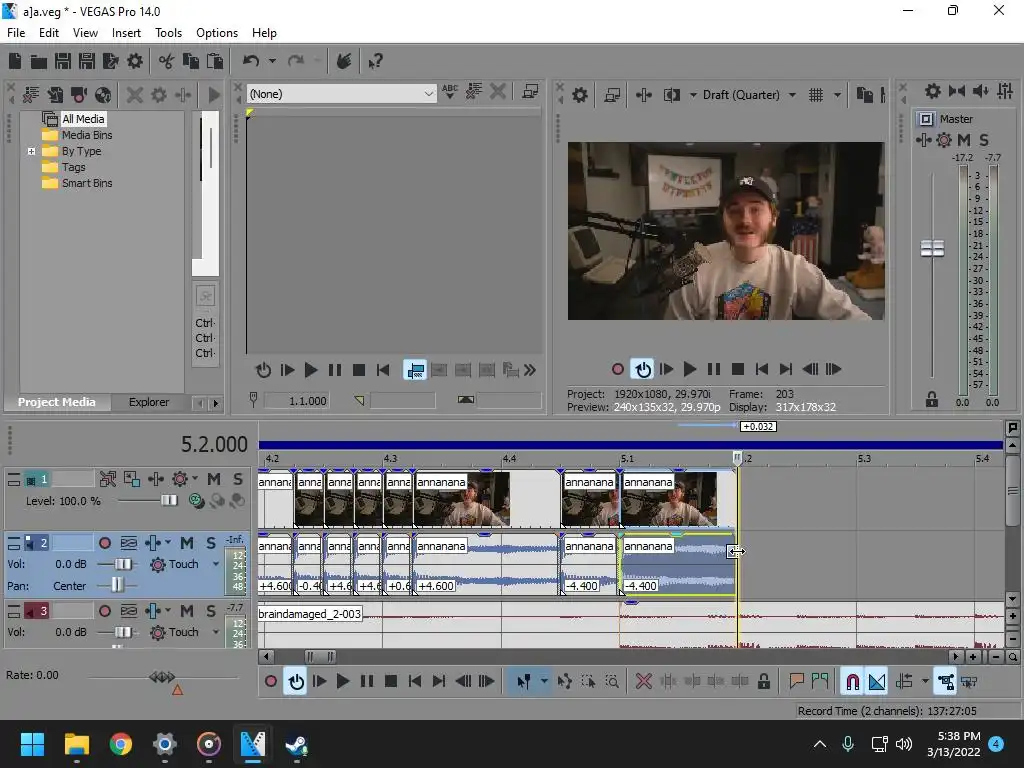Solo video track 1 with S

(x=238, y=479)
